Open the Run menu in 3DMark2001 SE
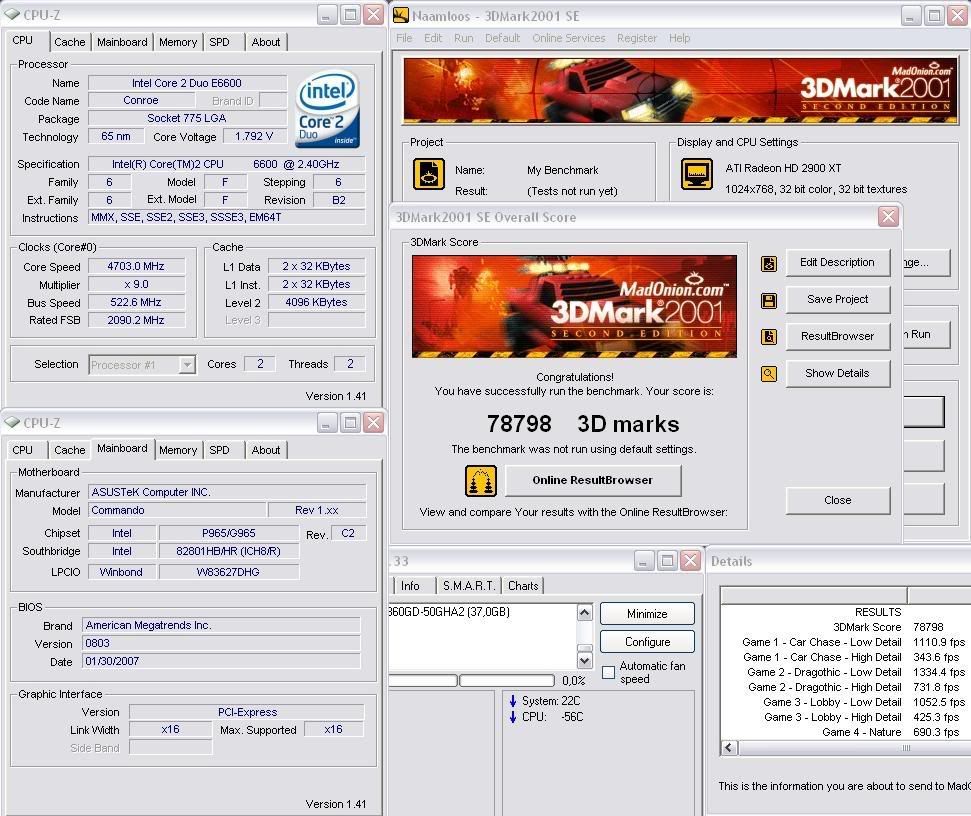The height and width of the screenshot is (816, 971). (463, 38)
